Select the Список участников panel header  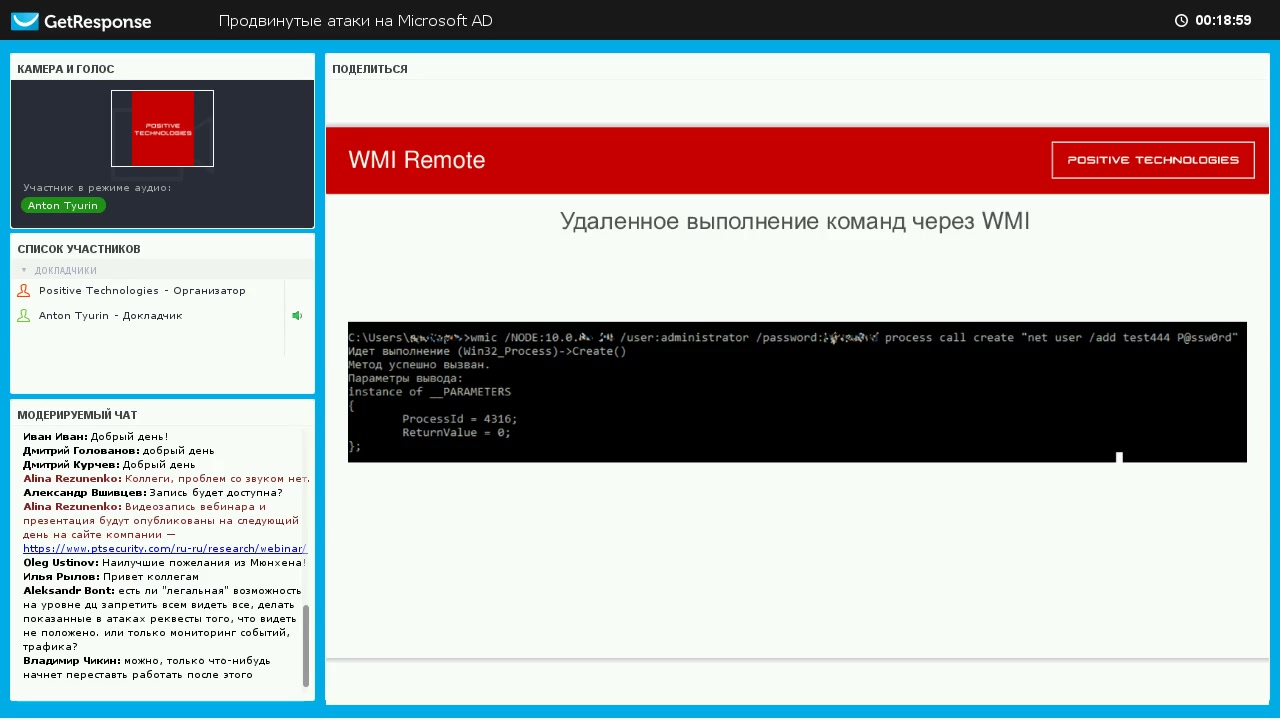pyautogui.click(x=79, y=249)
